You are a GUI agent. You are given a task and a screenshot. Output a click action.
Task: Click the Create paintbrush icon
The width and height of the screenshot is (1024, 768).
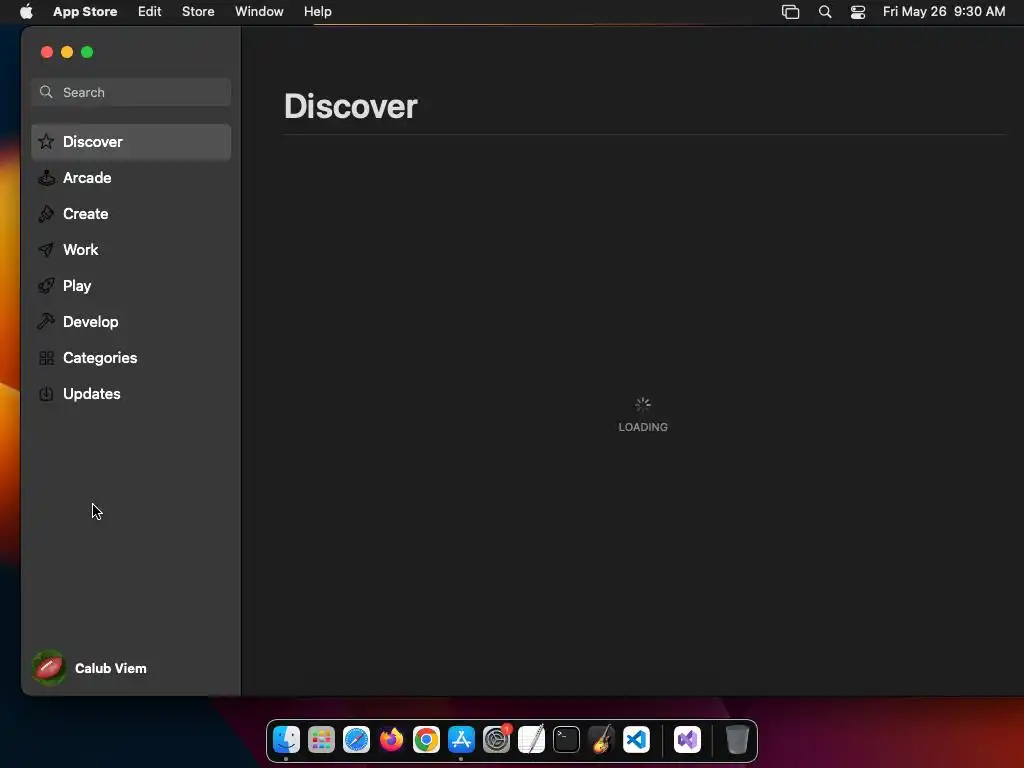point(46,214)
